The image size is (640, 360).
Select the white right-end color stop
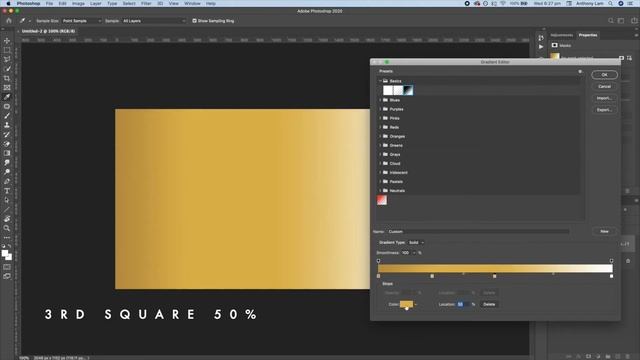tap(611, 276)
